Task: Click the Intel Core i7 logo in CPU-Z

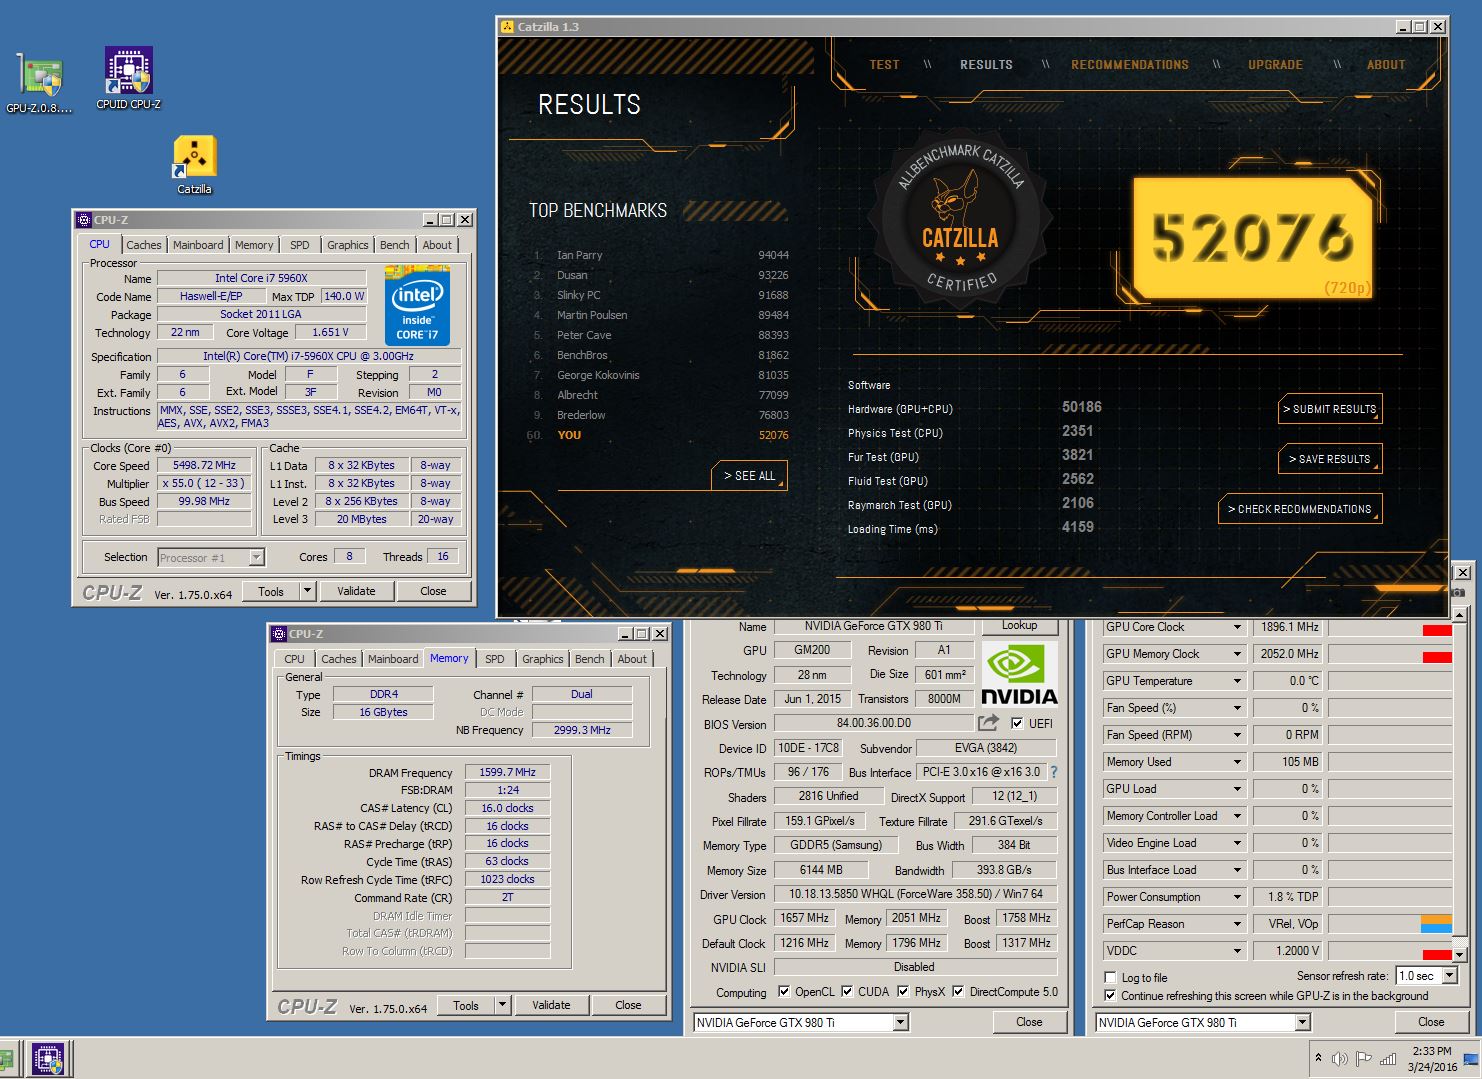Action: [x=417, y=306]
